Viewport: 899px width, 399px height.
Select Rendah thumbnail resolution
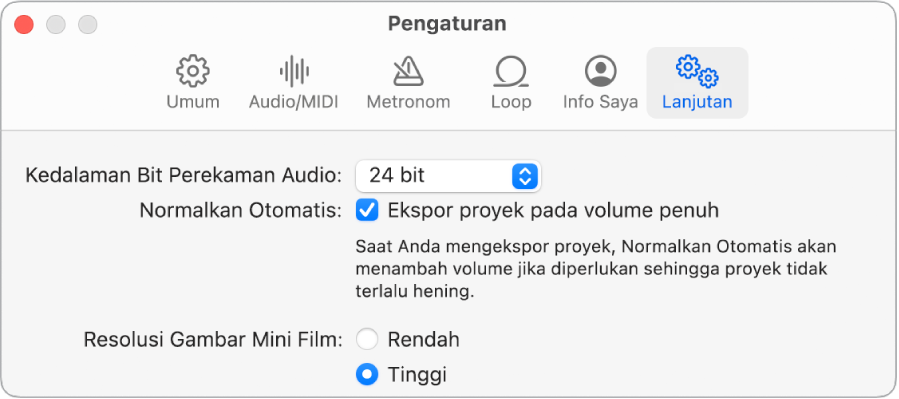tap(367, 339)
